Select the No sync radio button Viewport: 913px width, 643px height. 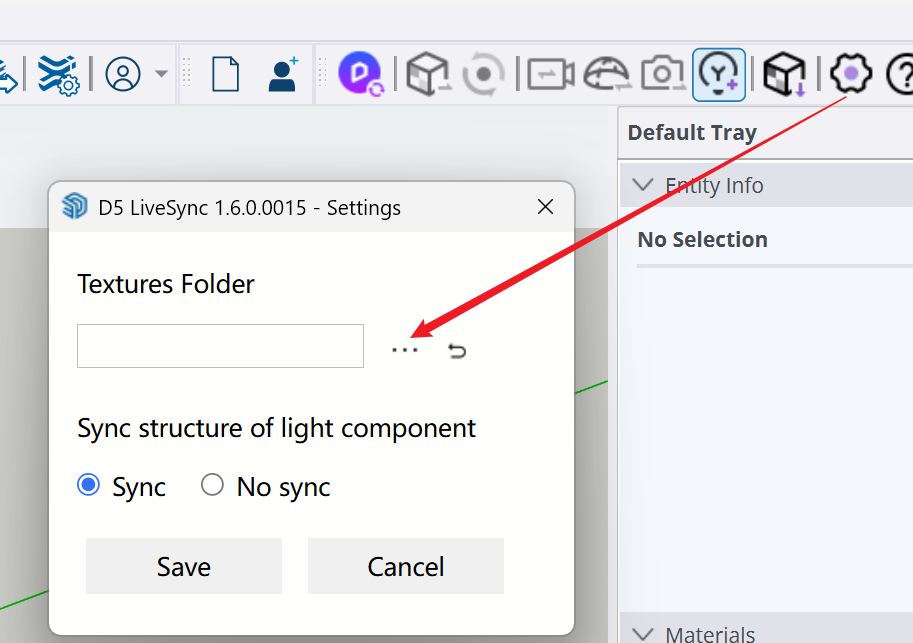tap(212, 486)
